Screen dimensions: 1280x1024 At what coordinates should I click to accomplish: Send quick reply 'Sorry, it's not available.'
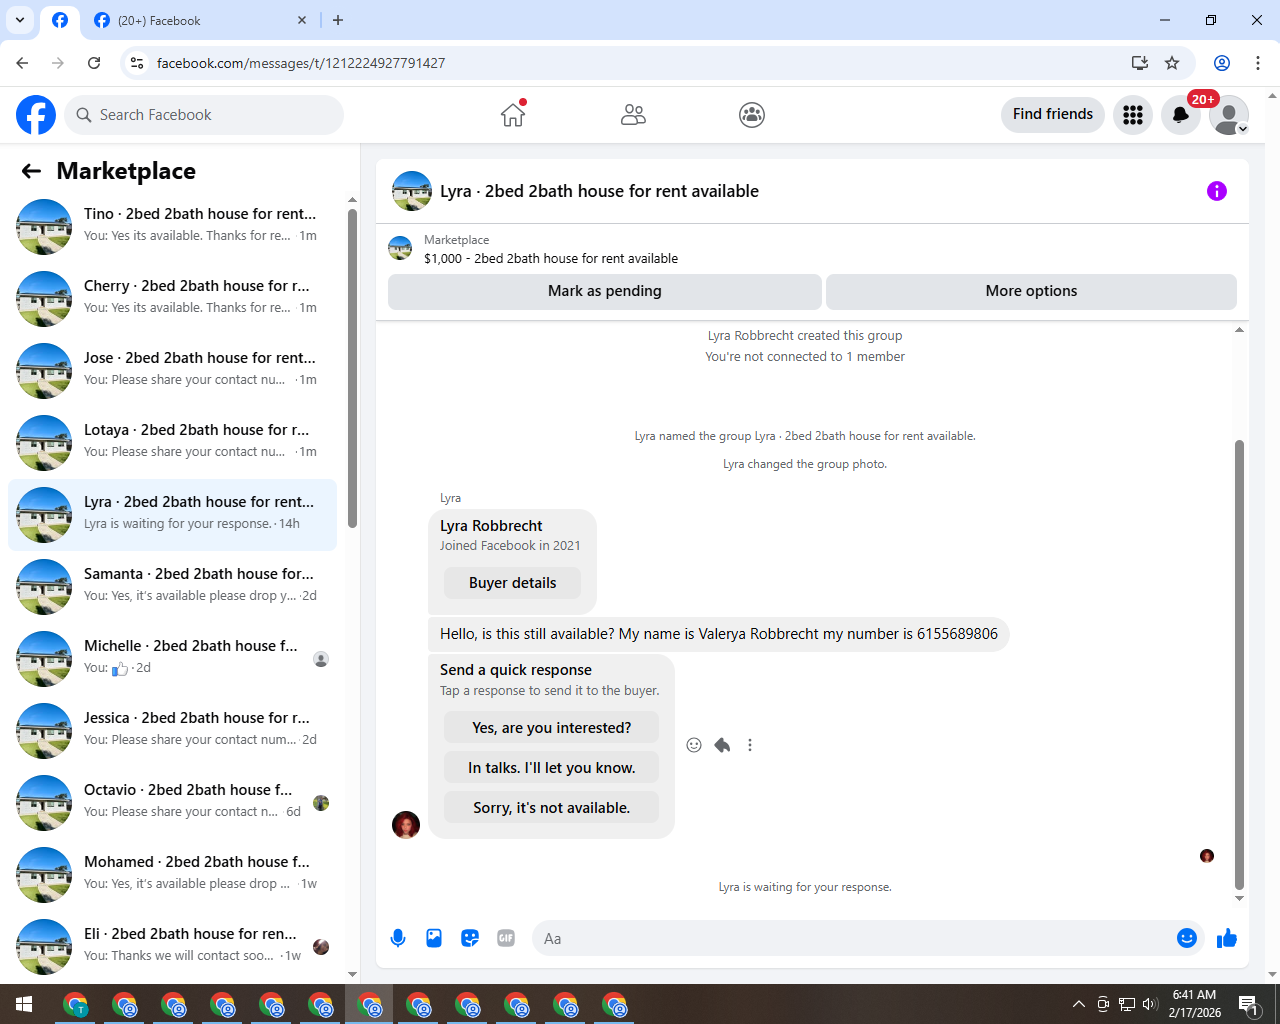(x=552, y=808)
